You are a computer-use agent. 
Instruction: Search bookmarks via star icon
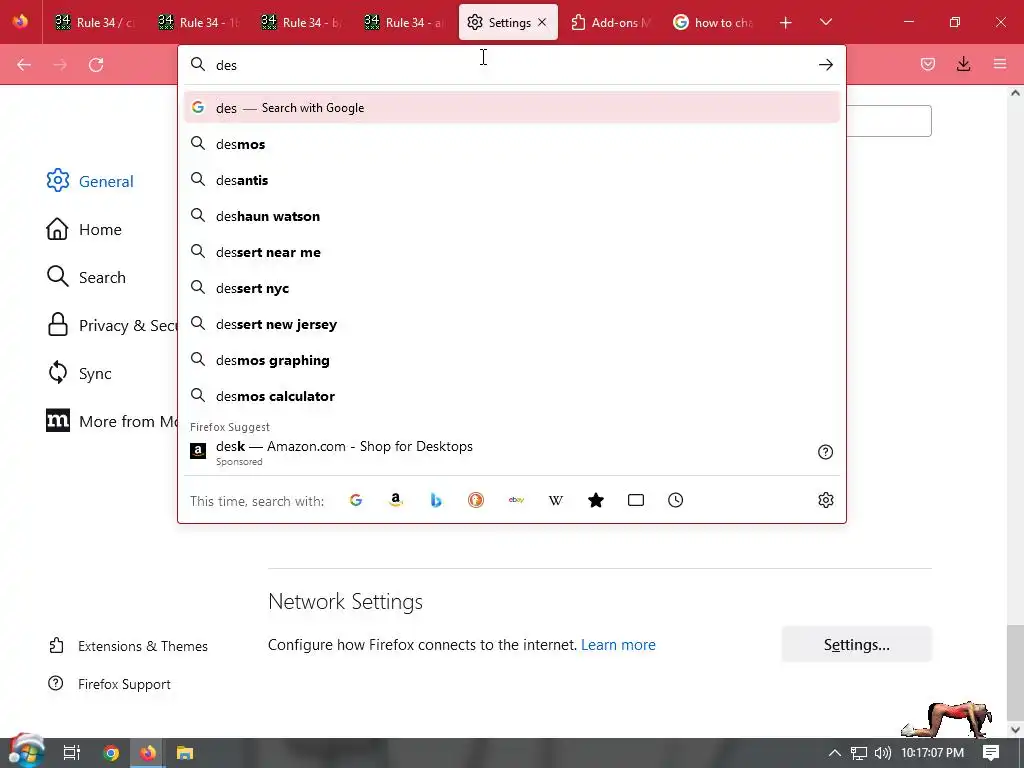click(x=596, y=500)
